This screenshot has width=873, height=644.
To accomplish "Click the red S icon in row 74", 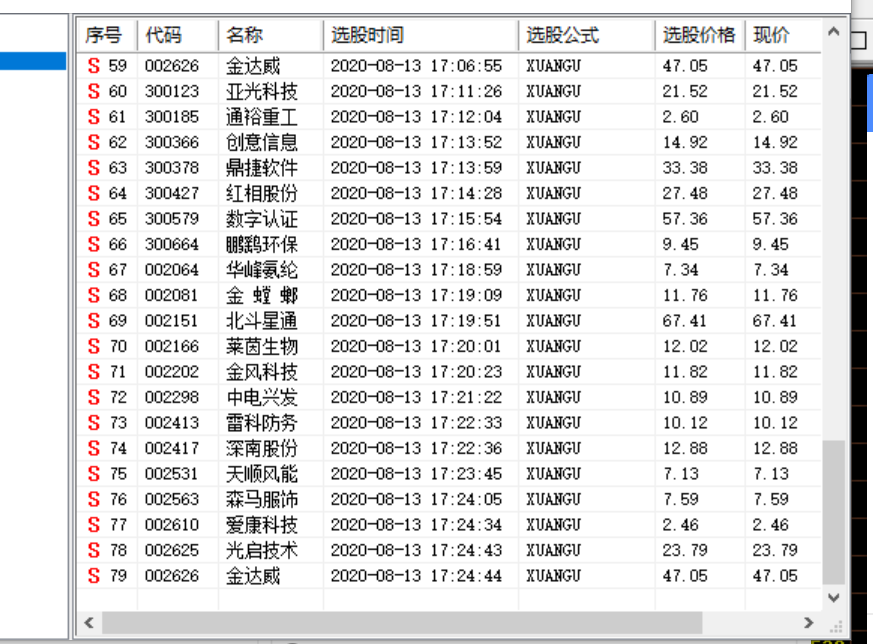I will click(94, 448).
